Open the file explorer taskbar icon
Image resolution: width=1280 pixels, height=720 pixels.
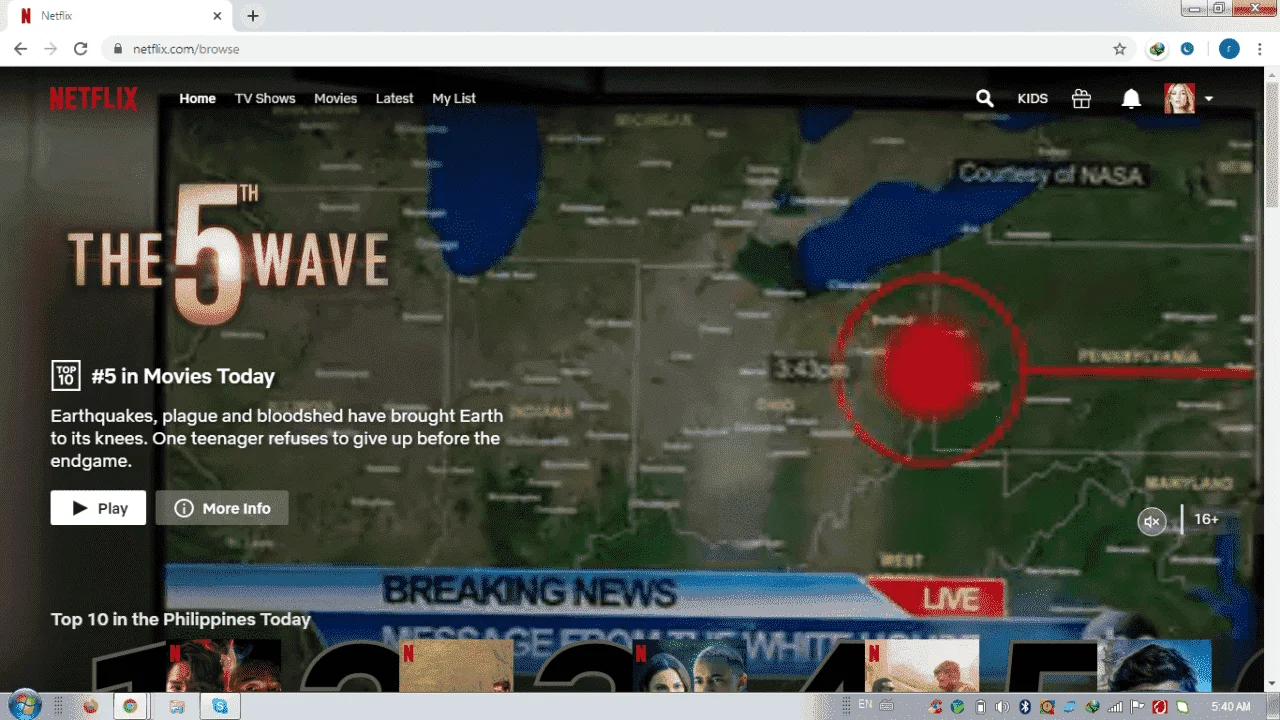pyautogui.click(x=177, y=706)
